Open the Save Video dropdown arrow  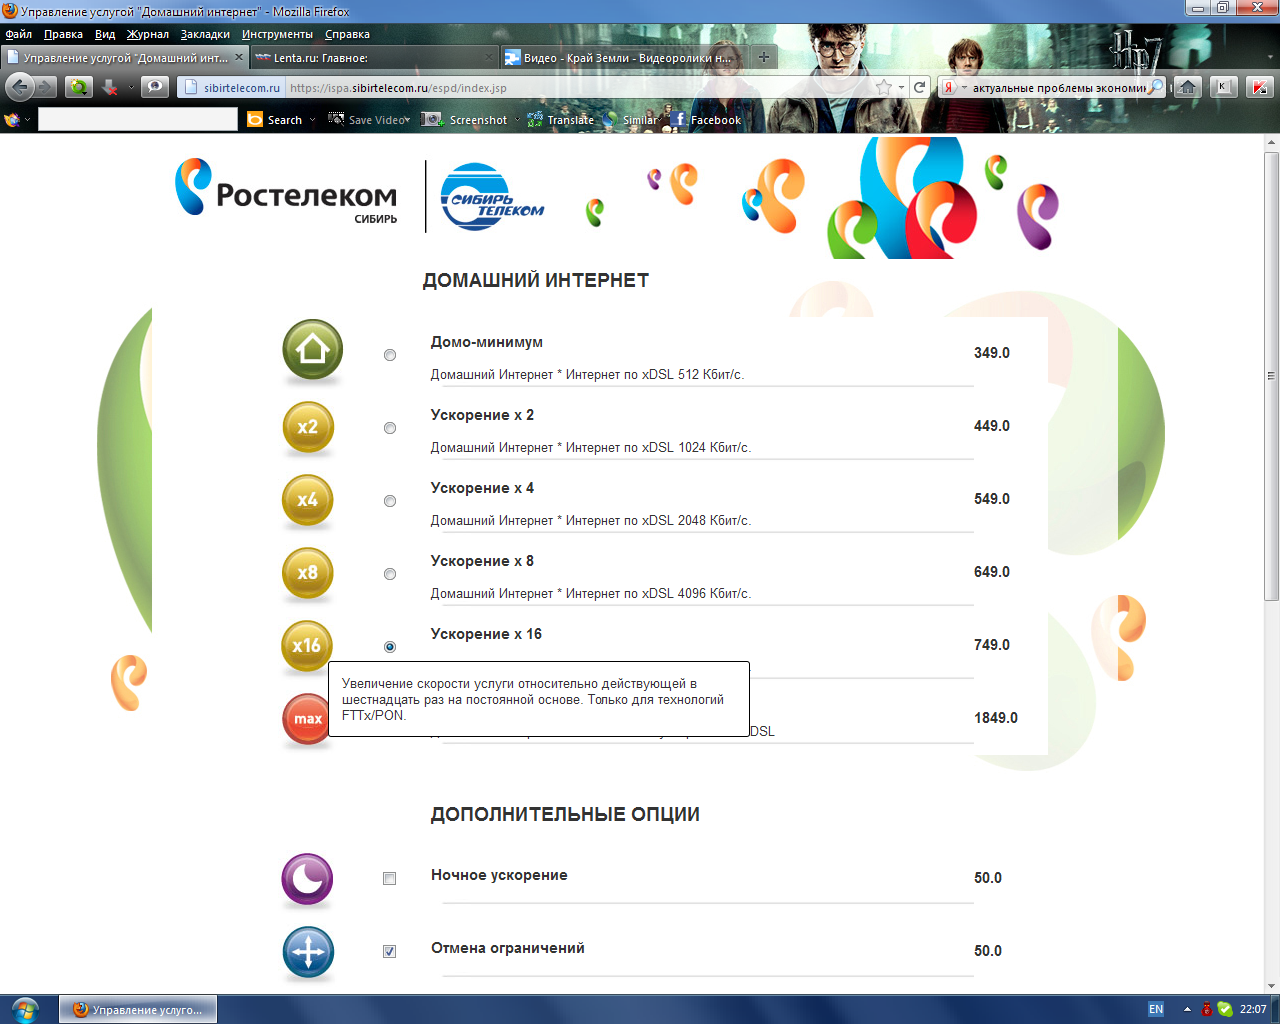click(x=406, y=119)
